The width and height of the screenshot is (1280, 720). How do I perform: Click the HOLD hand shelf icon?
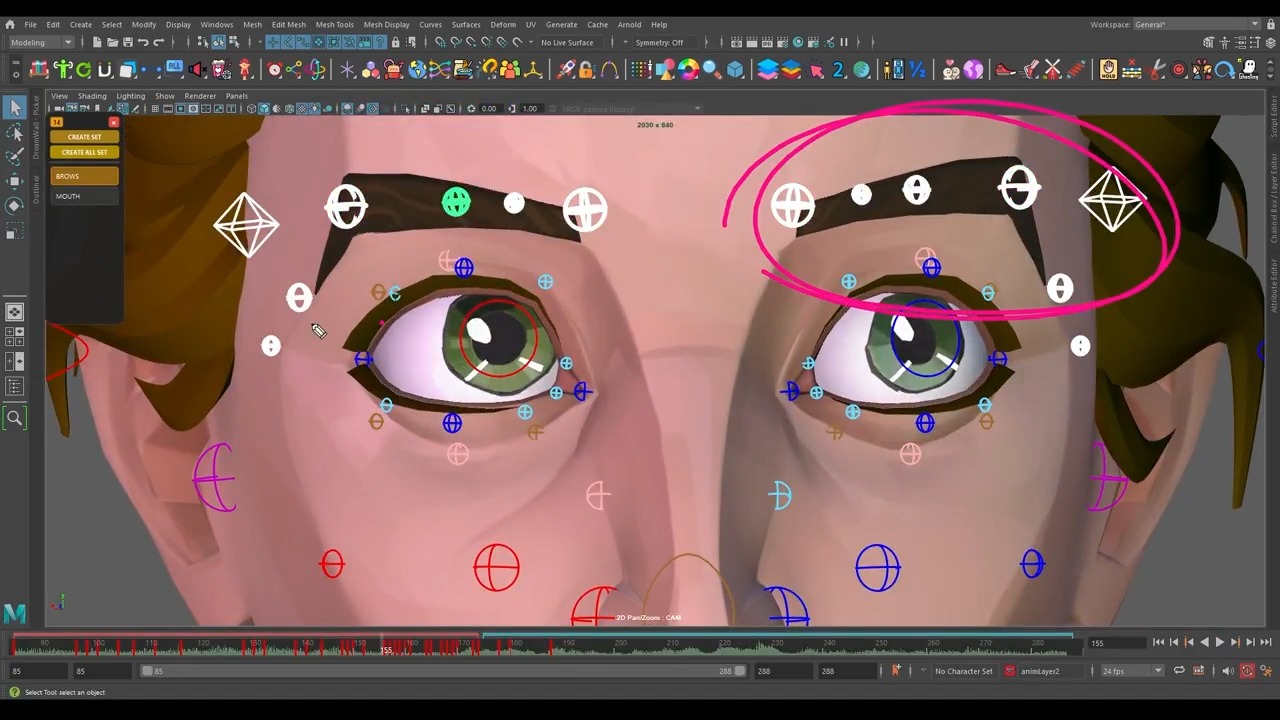(x=1108, y=69)
